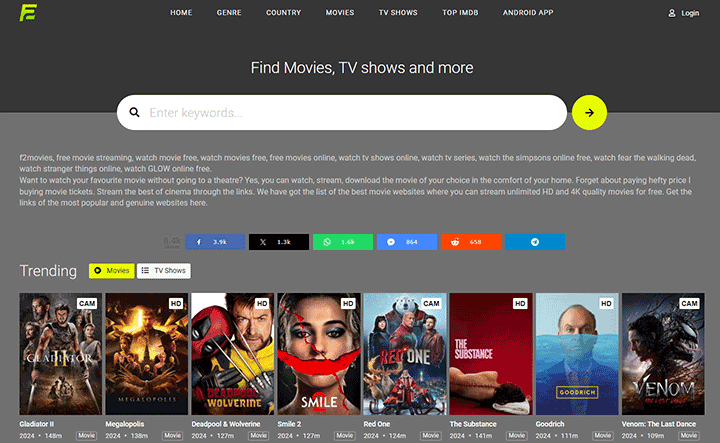Image resolution: width=720 pixels, height=443 pixels.
Task: Click the user icon beside Login
Action: pyautogui.click(x=671, y=13)
